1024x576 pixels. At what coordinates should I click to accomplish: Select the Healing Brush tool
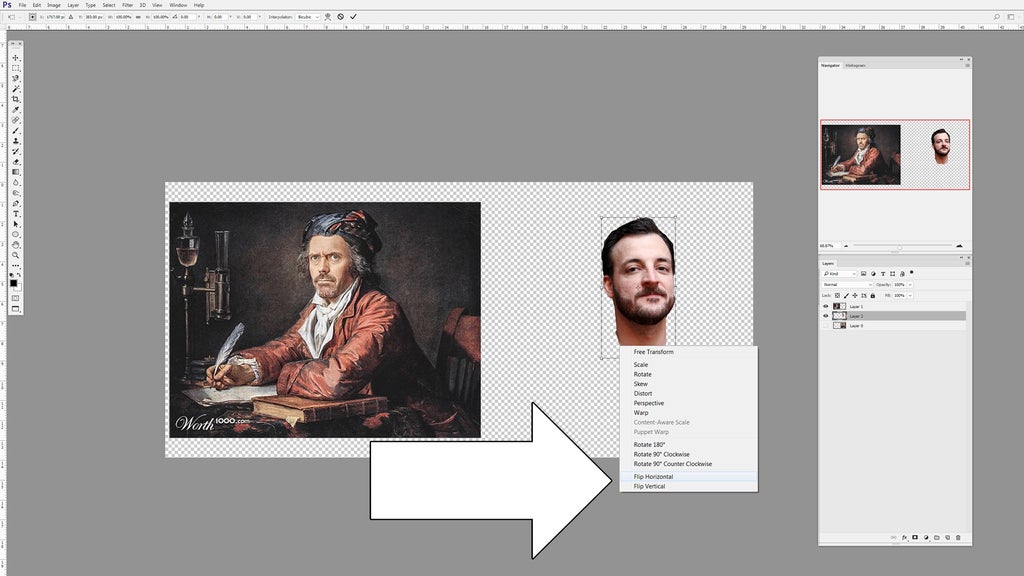pos(16,120)
